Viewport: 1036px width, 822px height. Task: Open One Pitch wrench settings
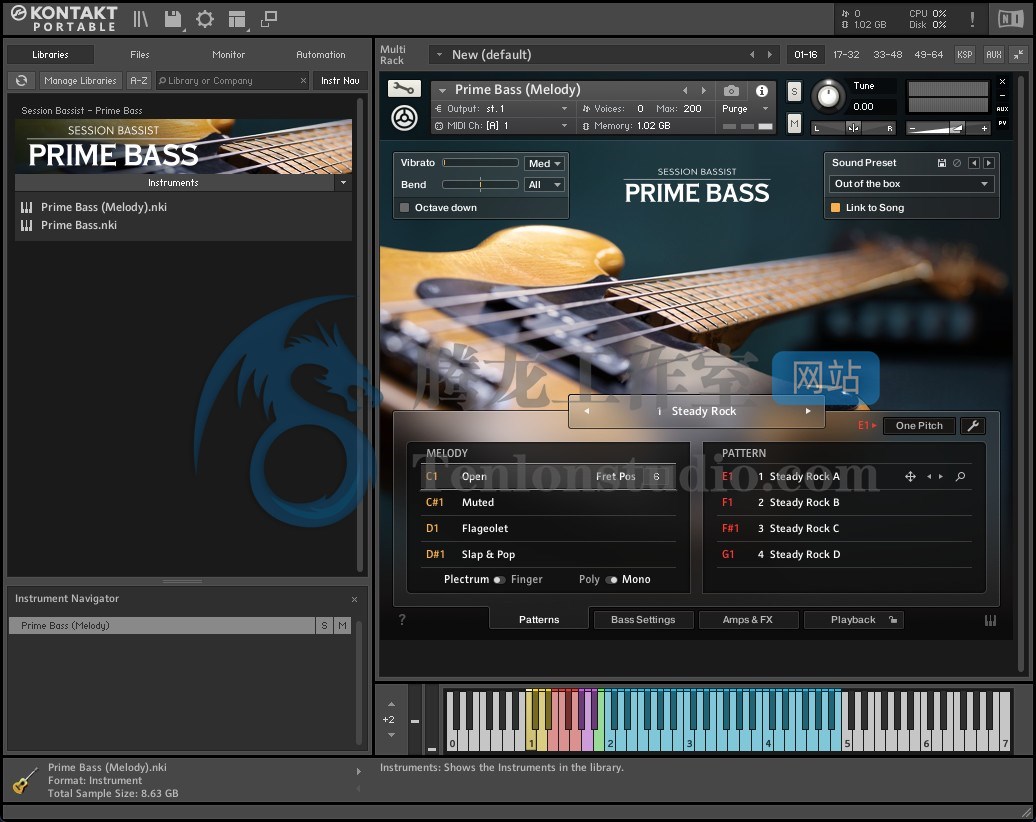pos(973,426)
